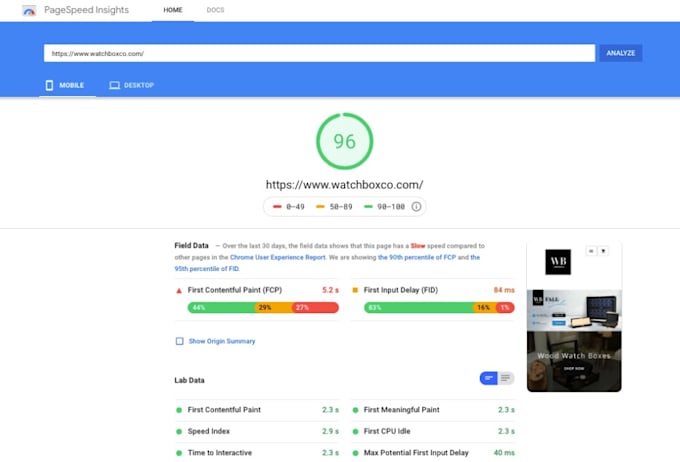Click the Show Origin Summary label
Screen dimensions: 680x462
tap(222, 341)
